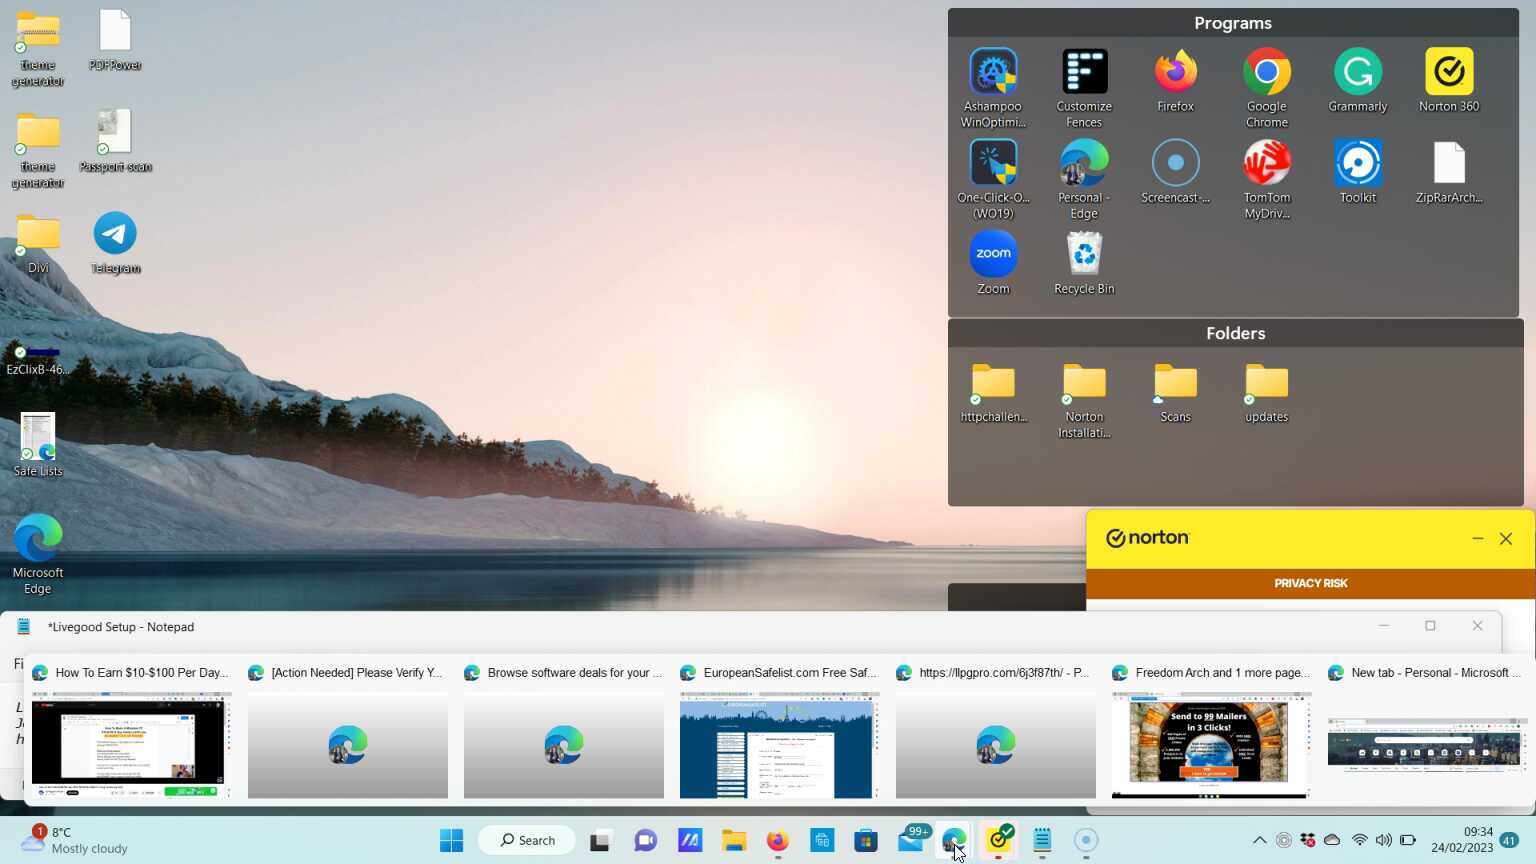Select New tab - Personal Edge preview
The width and height of the screenshot is (1536, 864).
tap(1427, 744)
